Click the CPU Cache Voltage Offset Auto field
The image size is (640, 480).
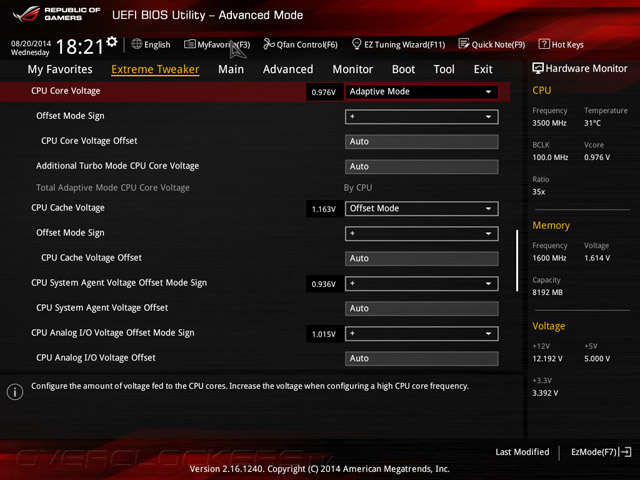[421, 258]
